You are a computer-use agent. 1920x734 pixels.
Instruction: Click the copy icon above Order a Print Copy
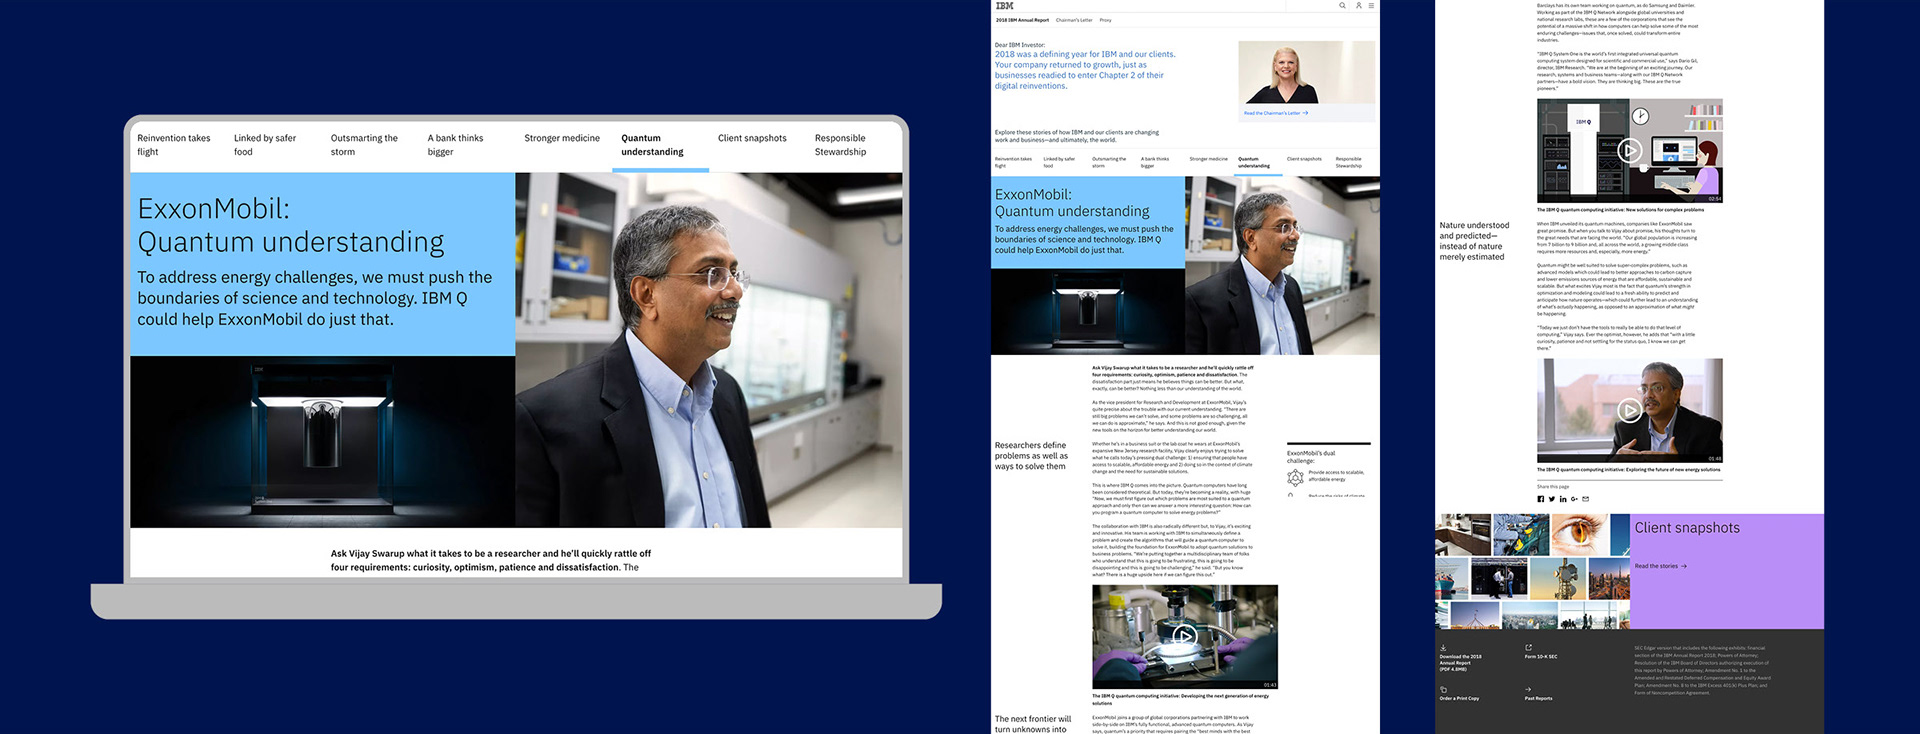pos(1443,689)
